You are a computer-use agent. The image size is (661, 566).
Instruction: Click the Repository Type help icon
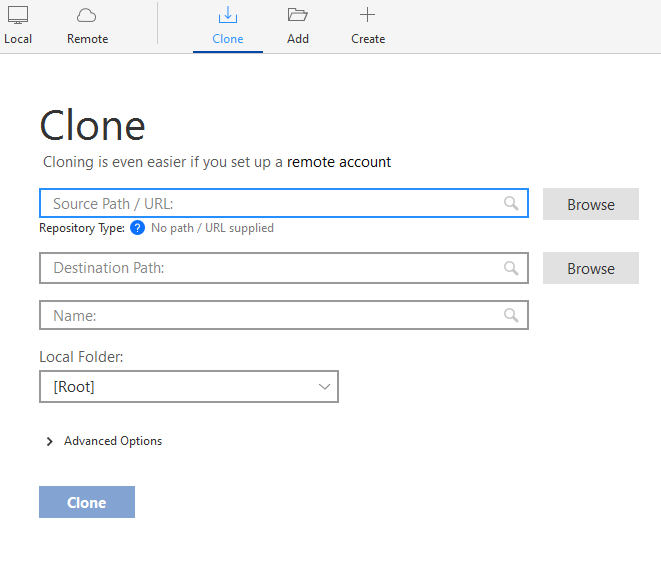click(x=138, y=228)
